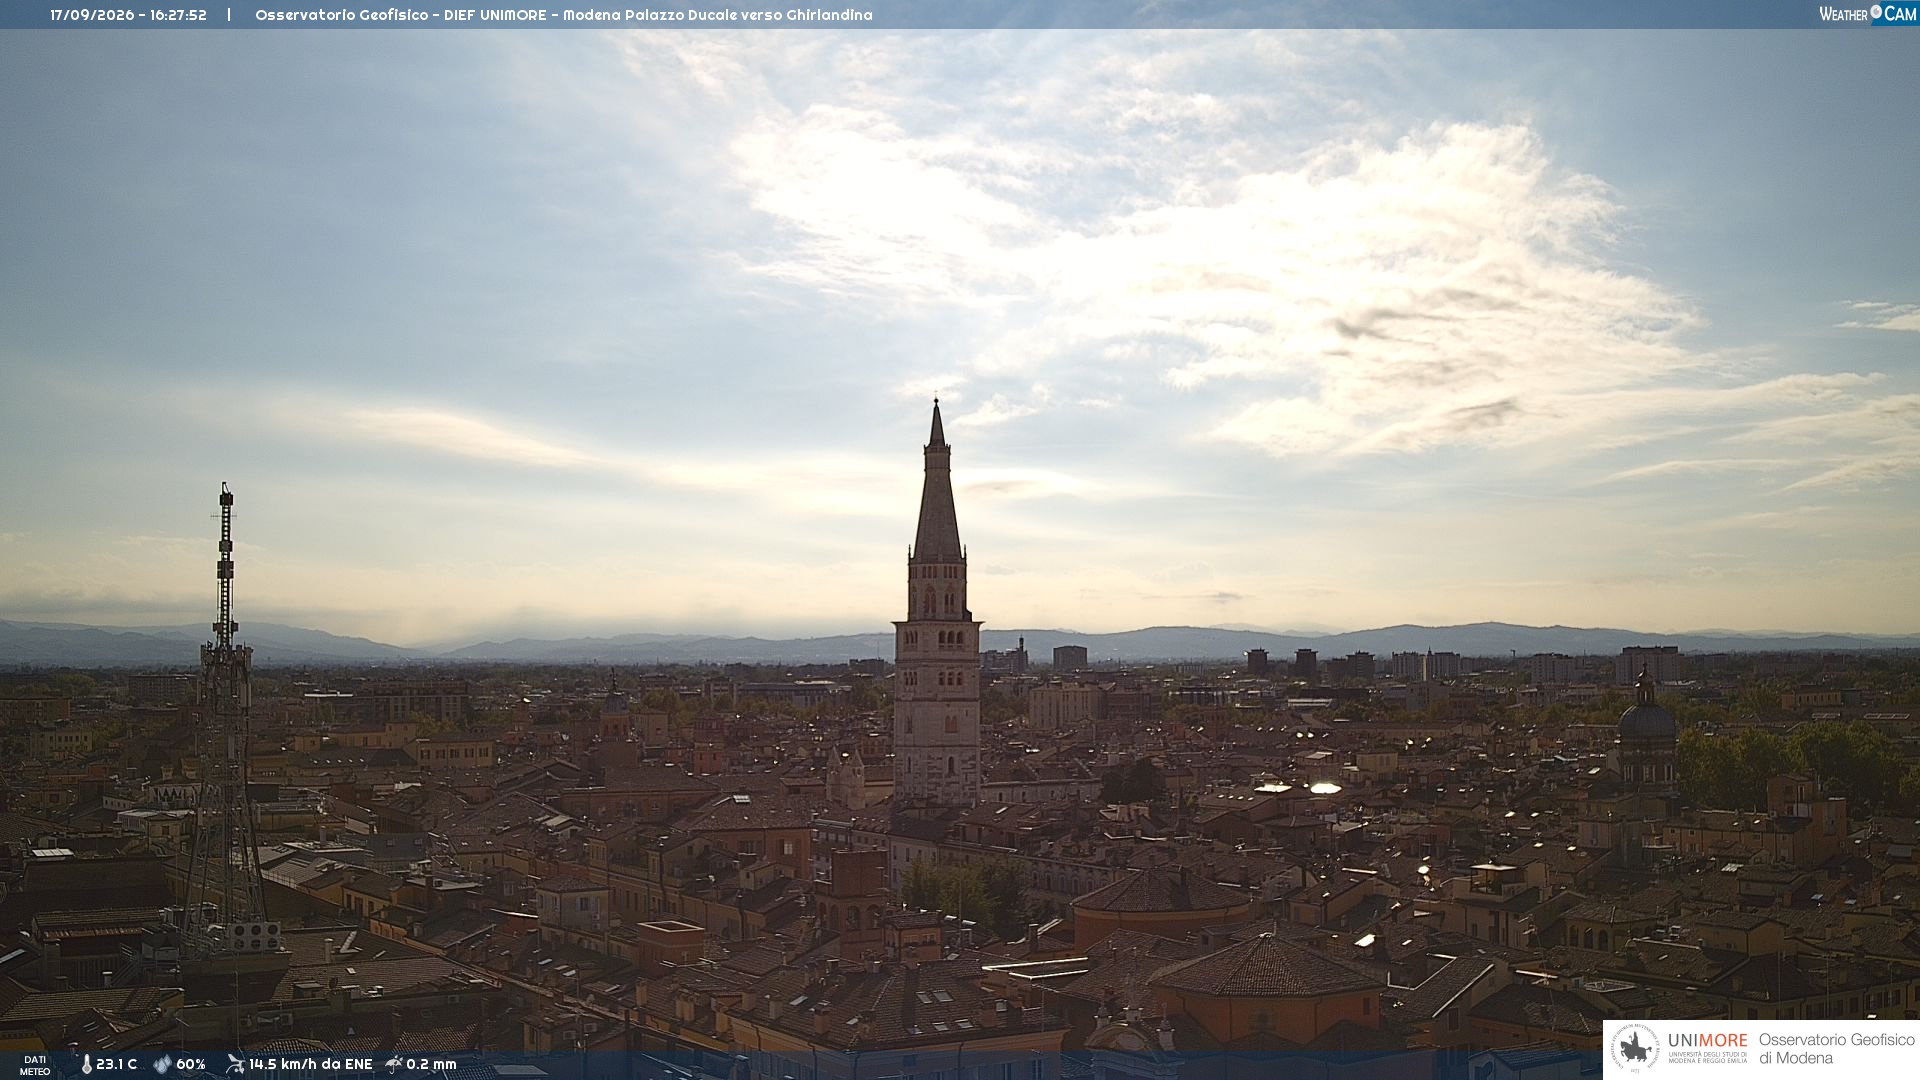Open the WeatherCam logo
Screen dimensions: 1920x1080
[x=1868, y=14]
